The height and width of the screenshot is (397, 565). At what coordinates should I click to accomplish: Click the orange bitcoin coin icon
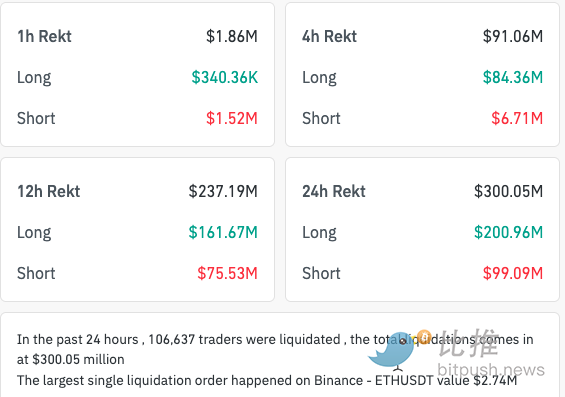(x=424, y=336)
